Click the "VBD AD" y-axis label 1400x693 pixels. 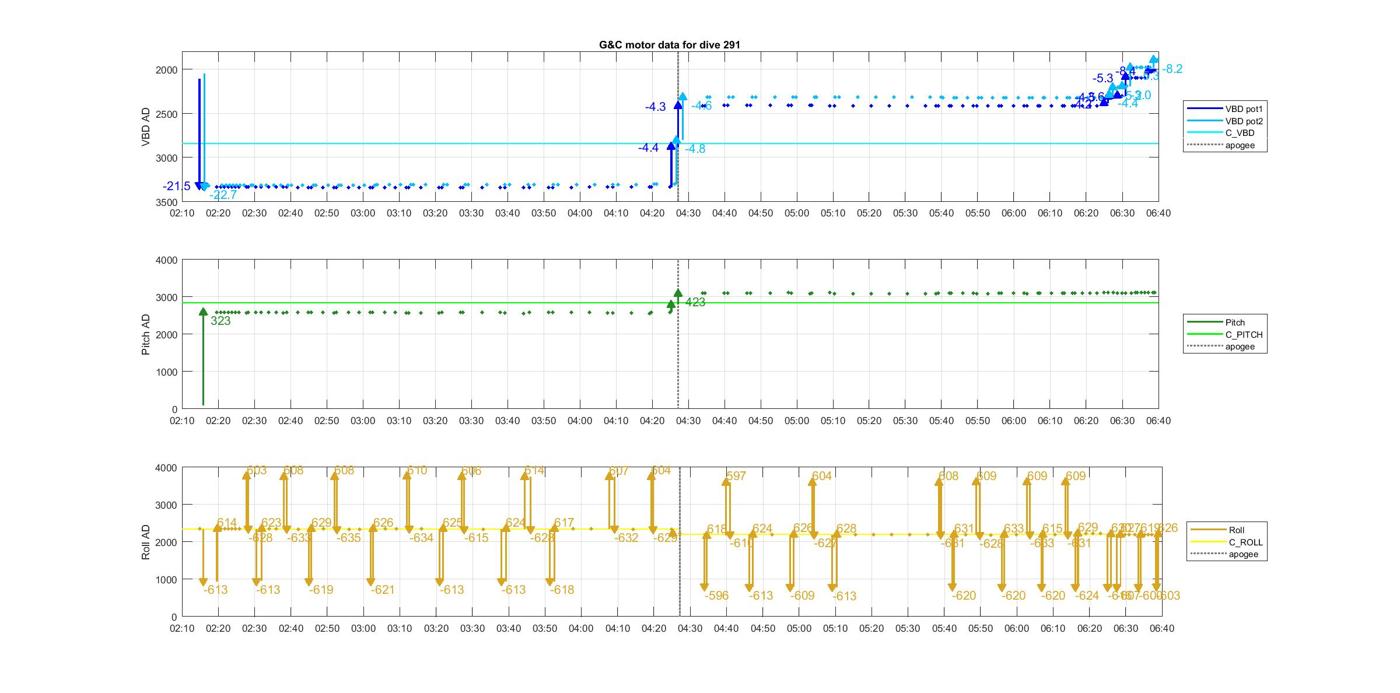(x=146, y=127)
